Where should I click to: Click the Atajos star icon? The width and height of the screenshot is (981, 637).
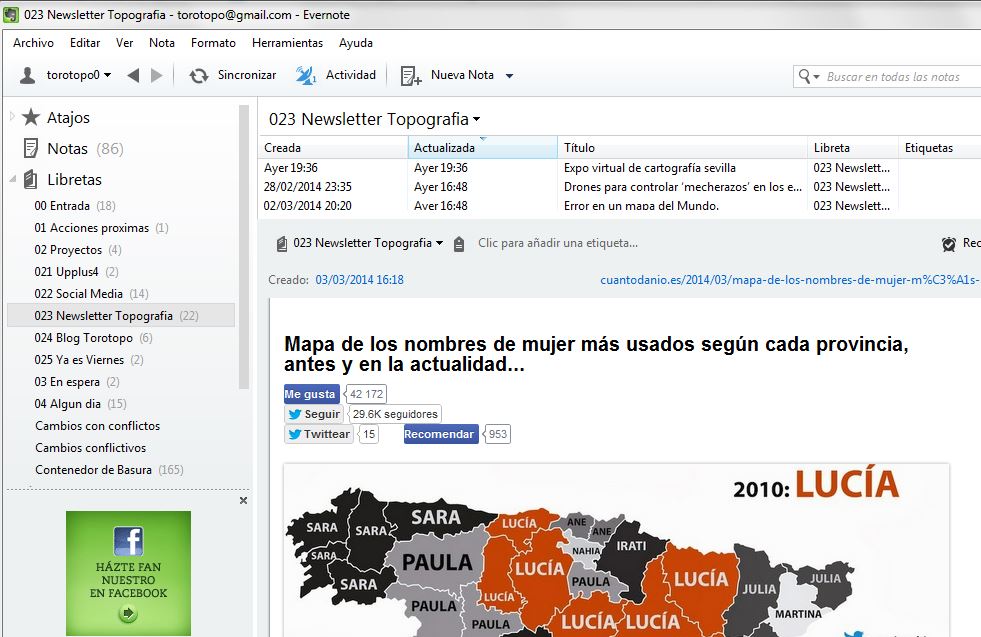point(31,118)
